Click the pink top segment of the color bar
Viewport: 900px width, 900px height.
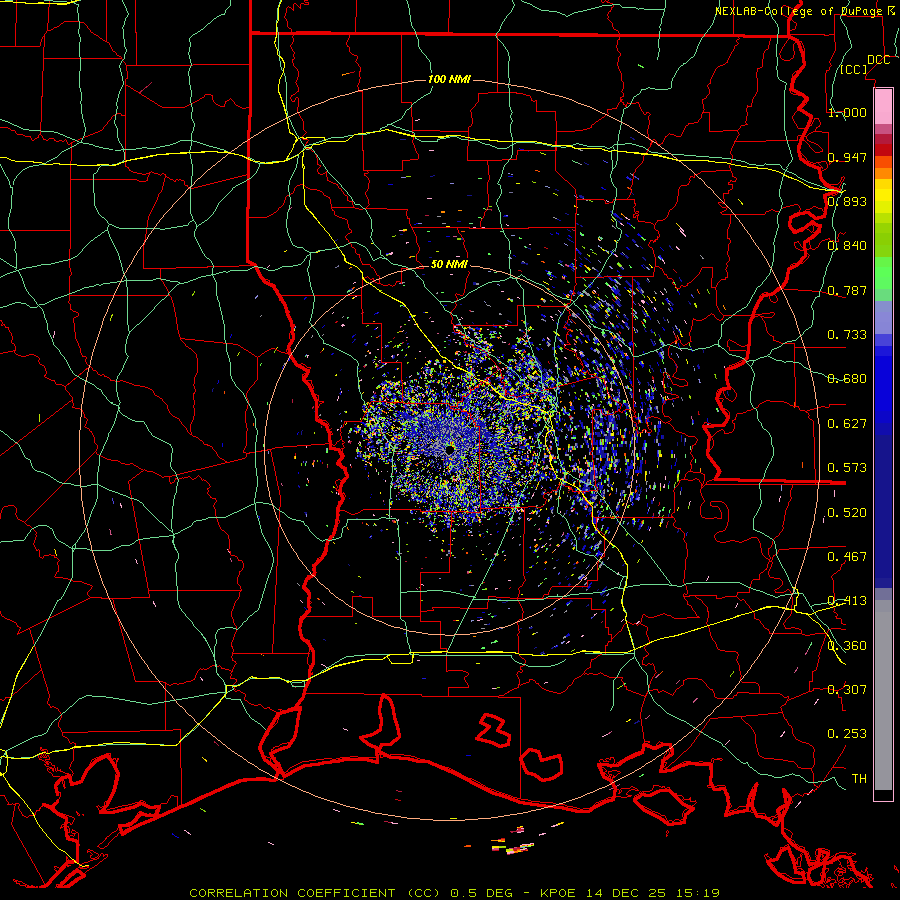(883, 106)
